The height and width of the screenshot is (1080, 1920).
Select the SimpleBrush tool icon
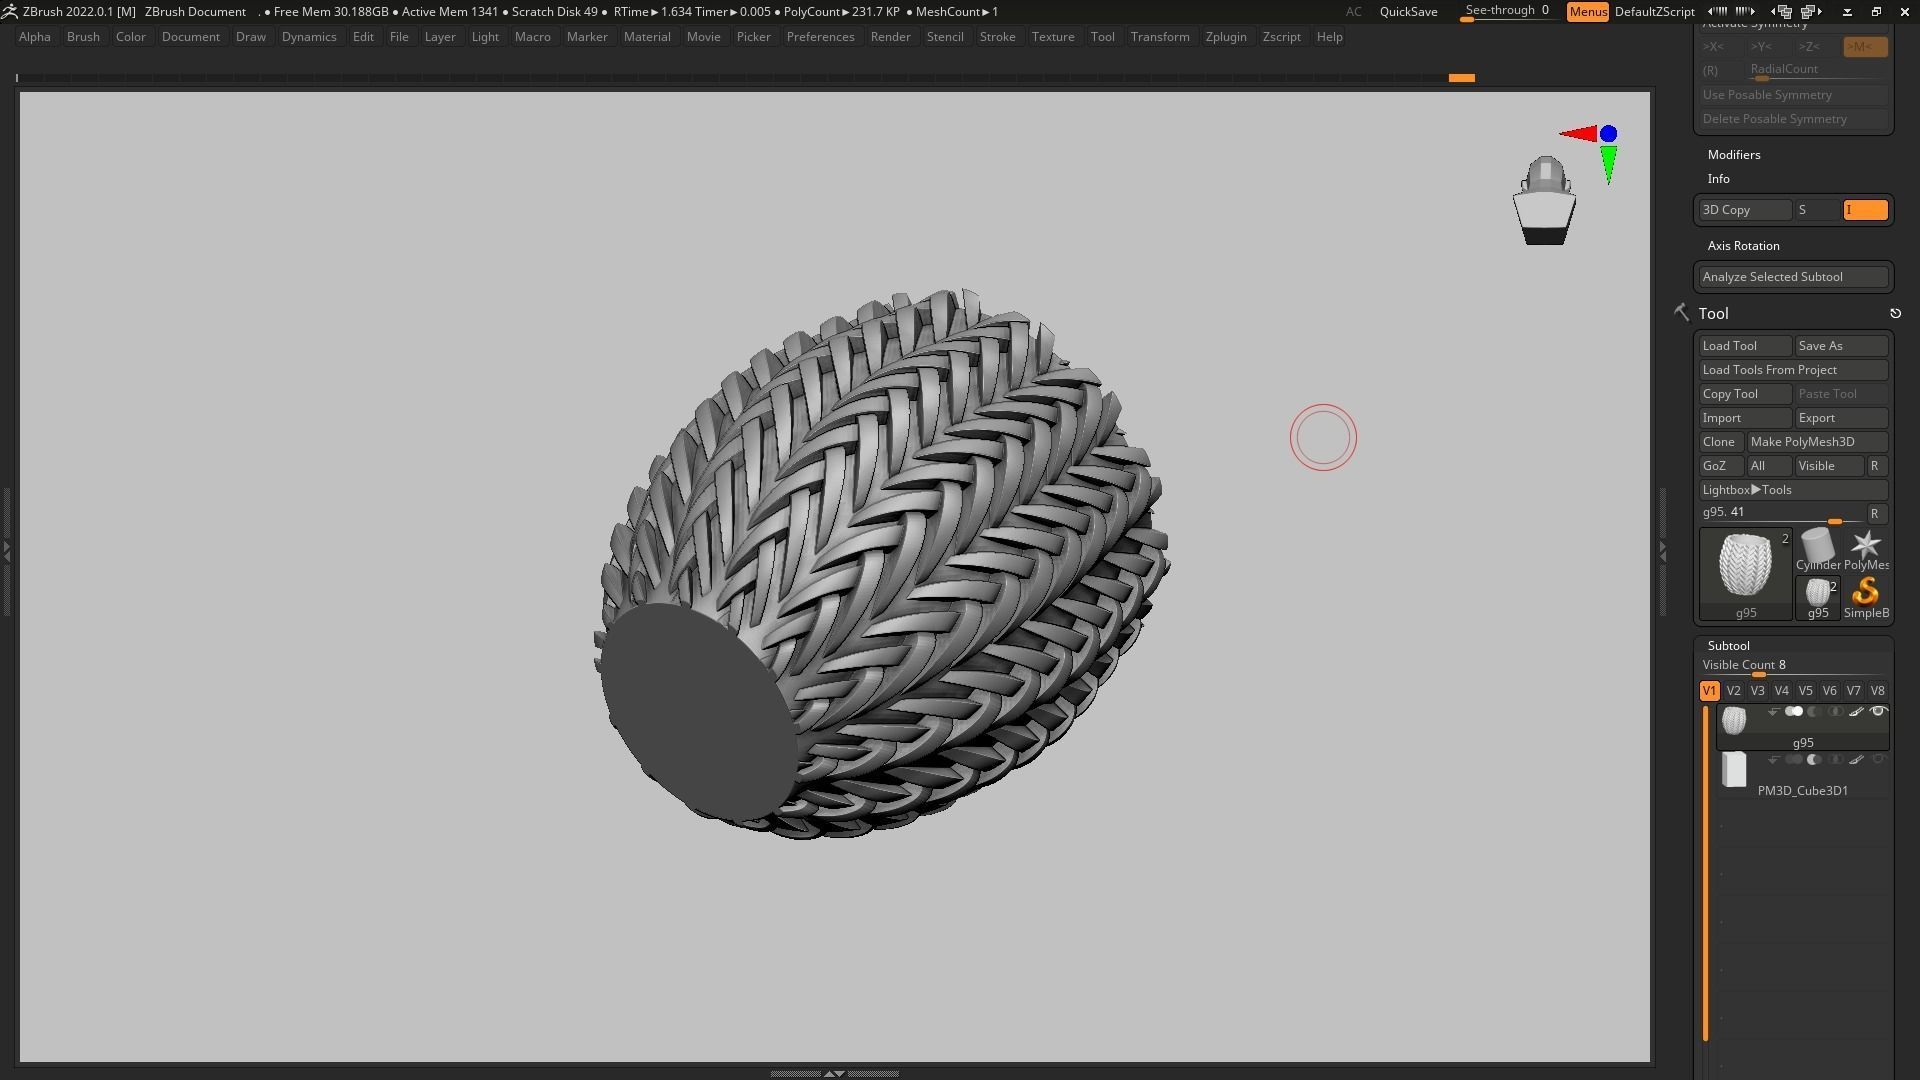point(1865,592)
